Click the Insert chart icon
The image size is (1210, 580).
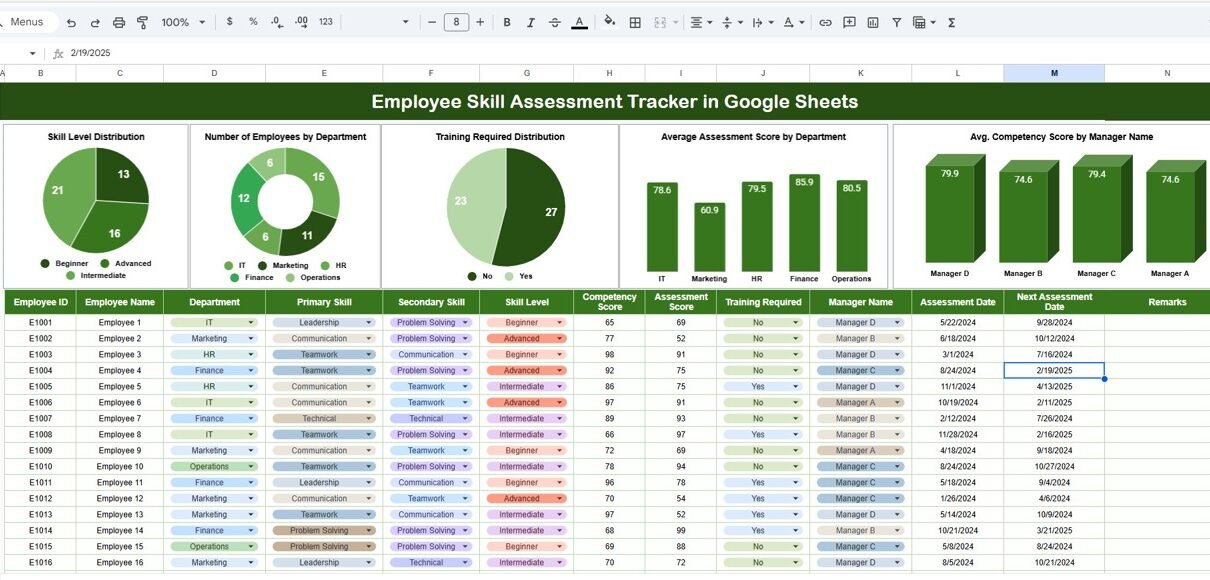tap(873, 22)
